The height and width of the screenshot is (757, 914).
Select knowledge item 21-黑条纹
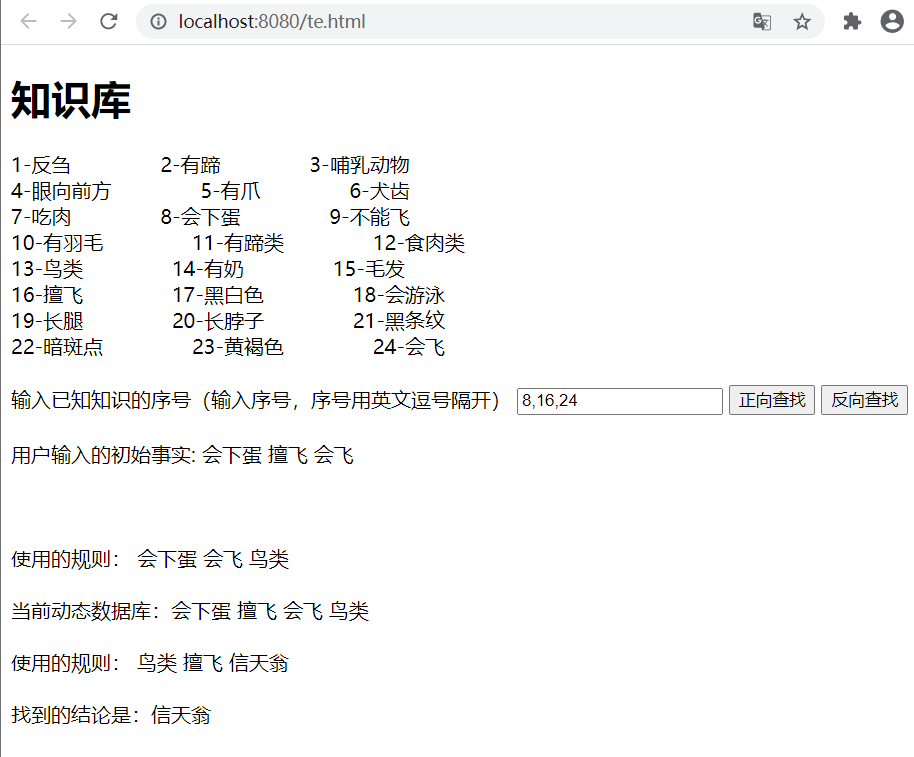click(399, 321)
